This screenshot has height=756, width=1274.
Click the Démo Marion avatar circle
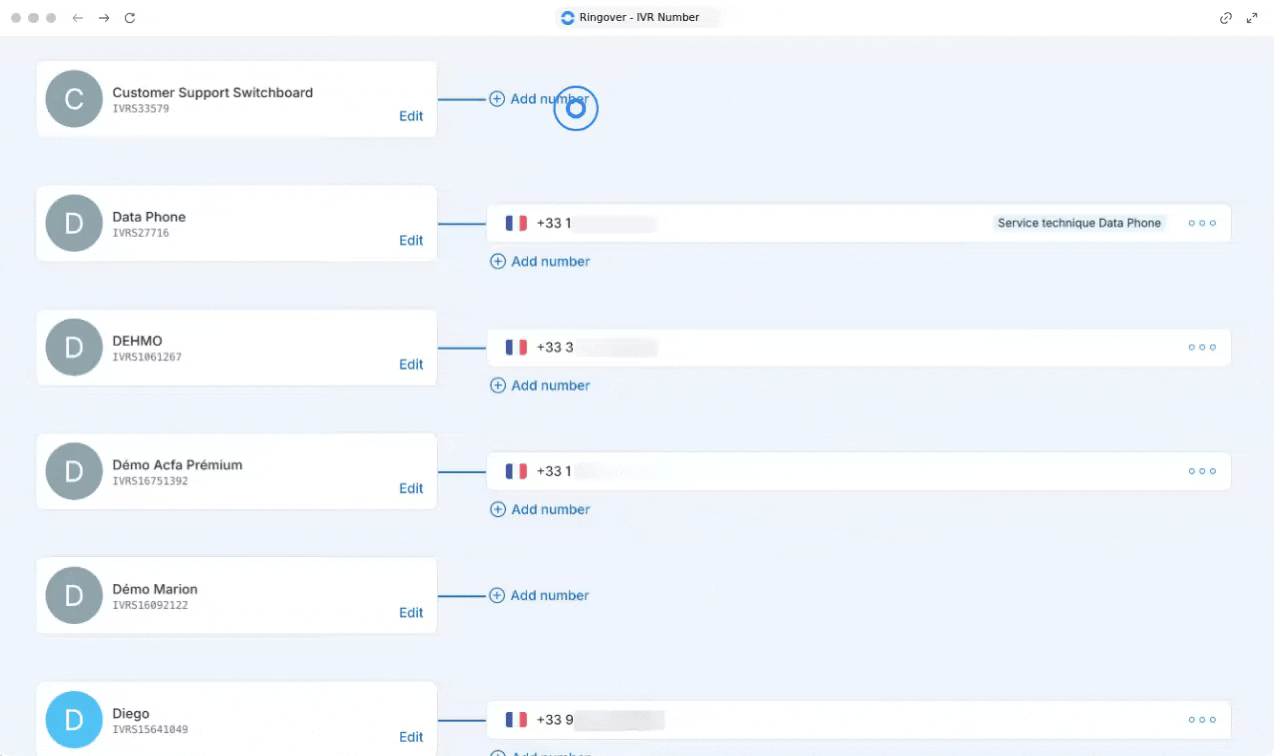coord(74,595)
